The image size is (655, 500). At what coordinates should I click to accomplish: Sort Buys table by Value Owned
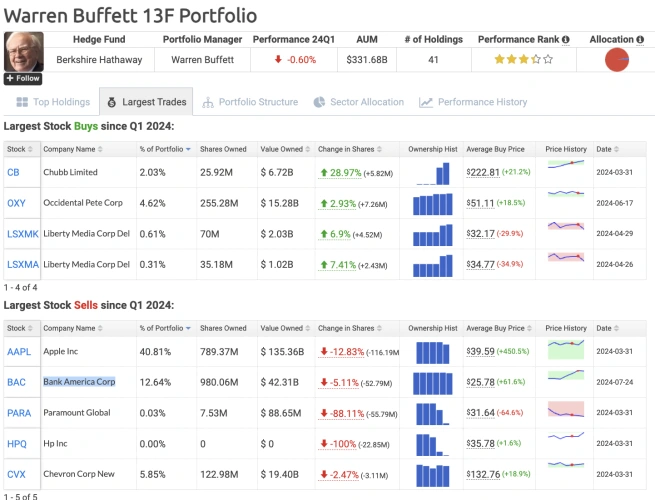[285, 149]
